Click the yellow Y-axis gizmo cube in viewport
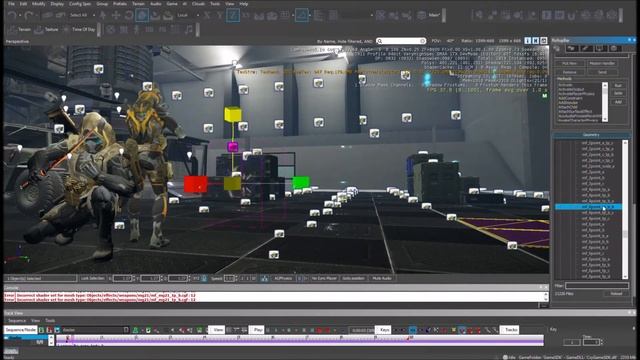 [x=233, y=114]
